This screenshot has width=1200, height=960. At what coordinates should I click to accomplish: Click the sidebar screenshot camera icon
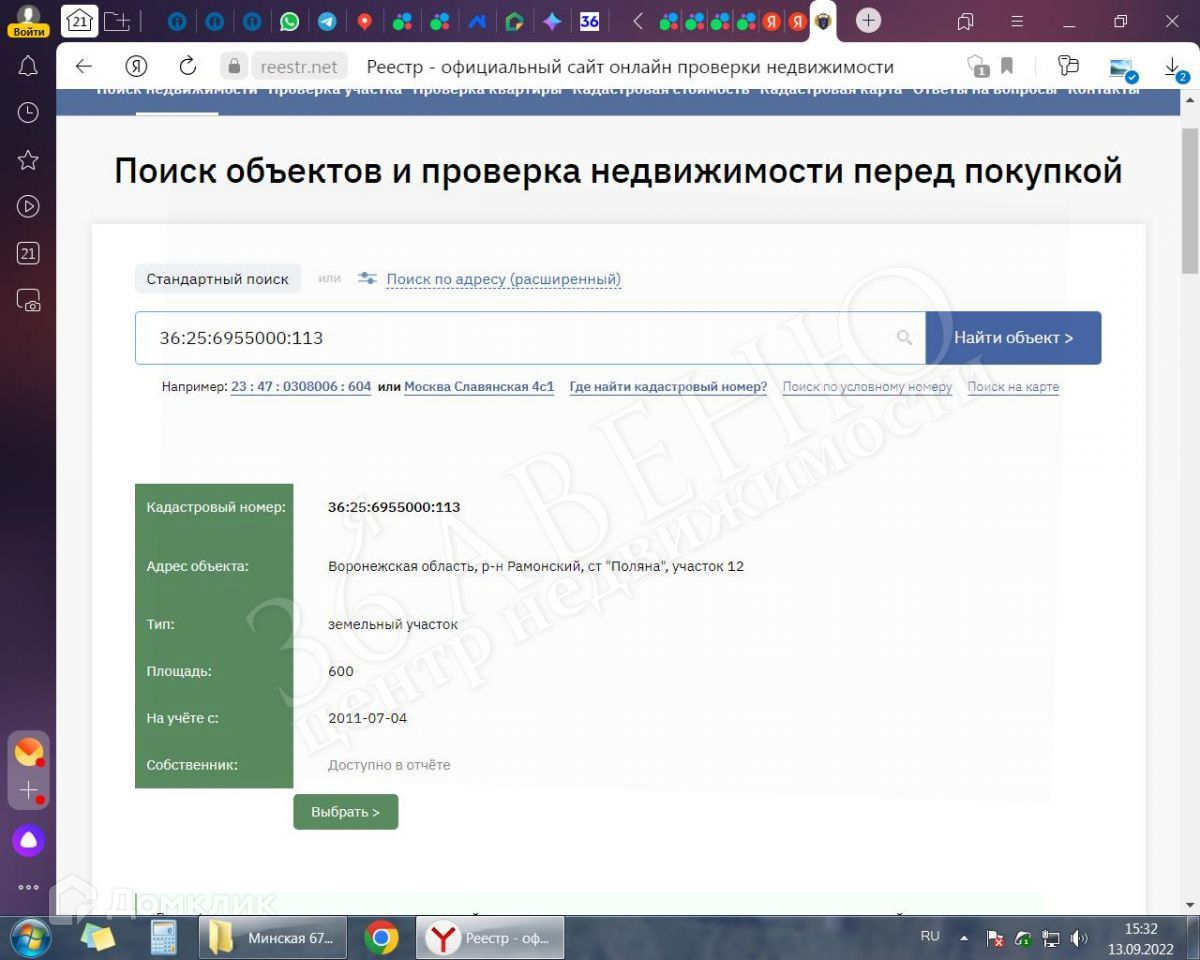(x=28, y=300)
